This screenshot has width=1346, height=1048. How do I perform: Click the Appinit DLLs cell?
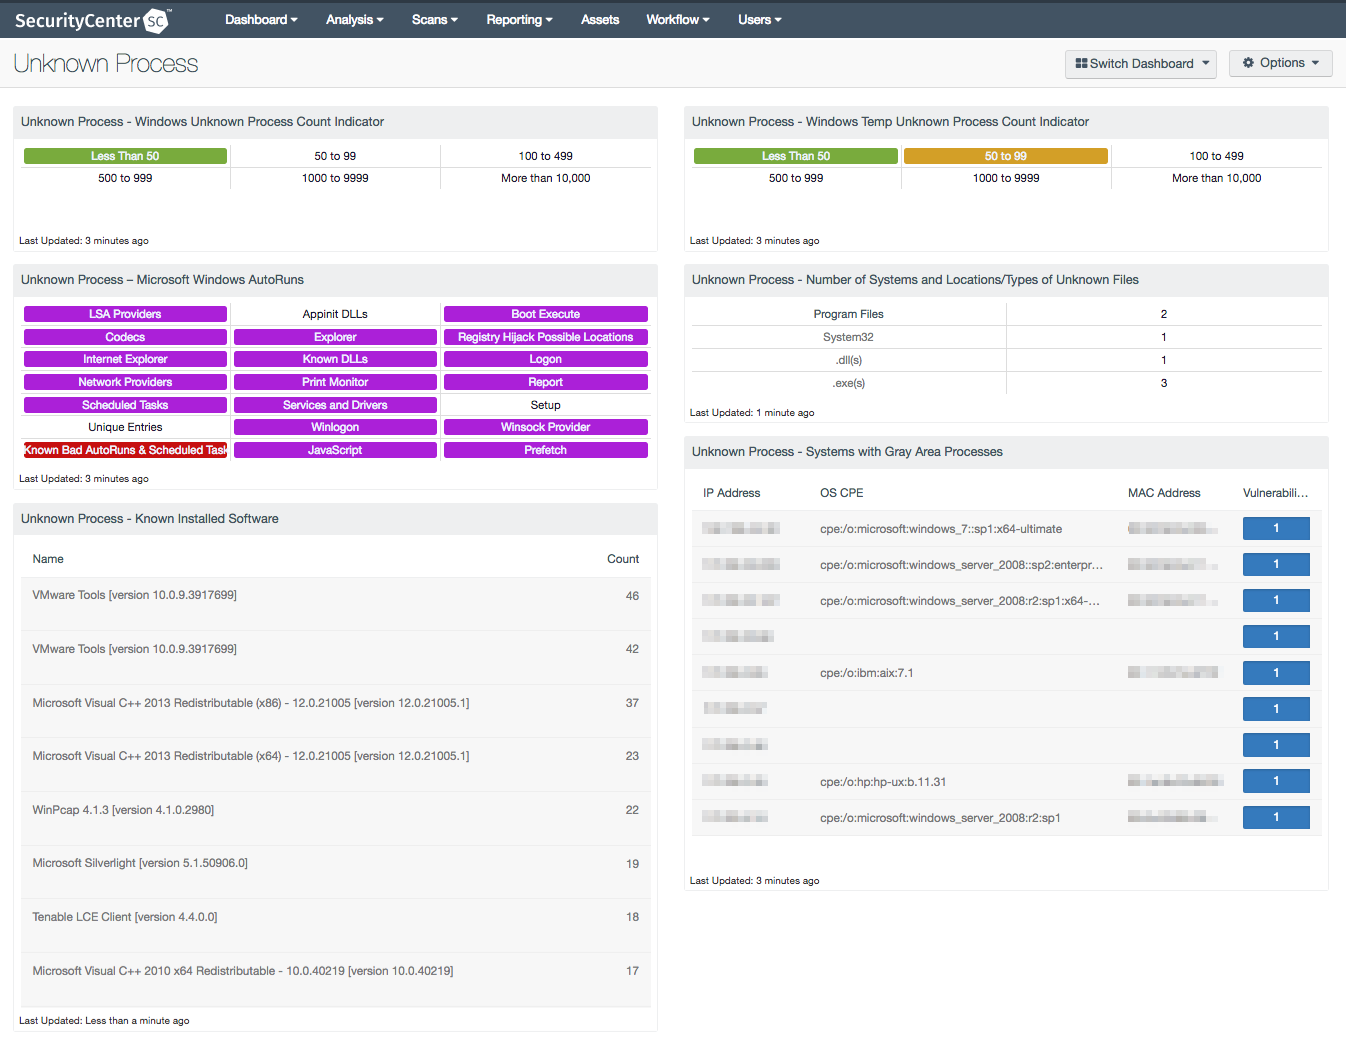pyautogui.click(x=335, y=314)
